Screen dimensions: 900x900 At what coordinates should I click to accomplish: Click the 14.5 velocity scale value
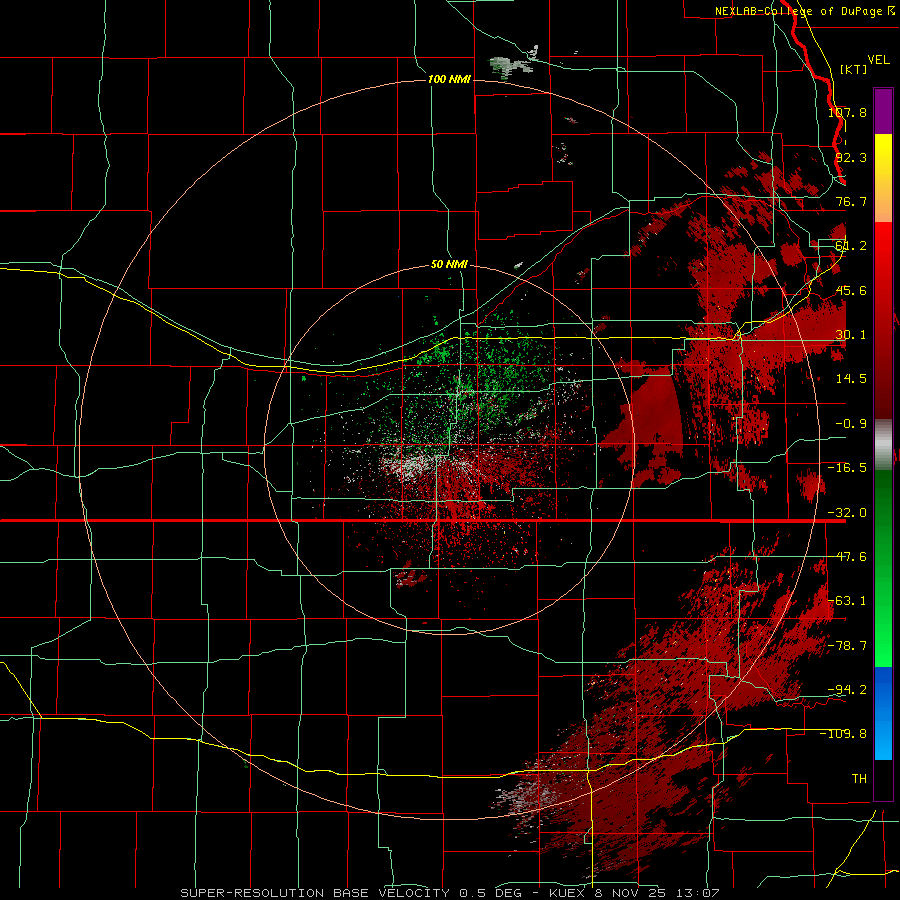tap(851, 379)
